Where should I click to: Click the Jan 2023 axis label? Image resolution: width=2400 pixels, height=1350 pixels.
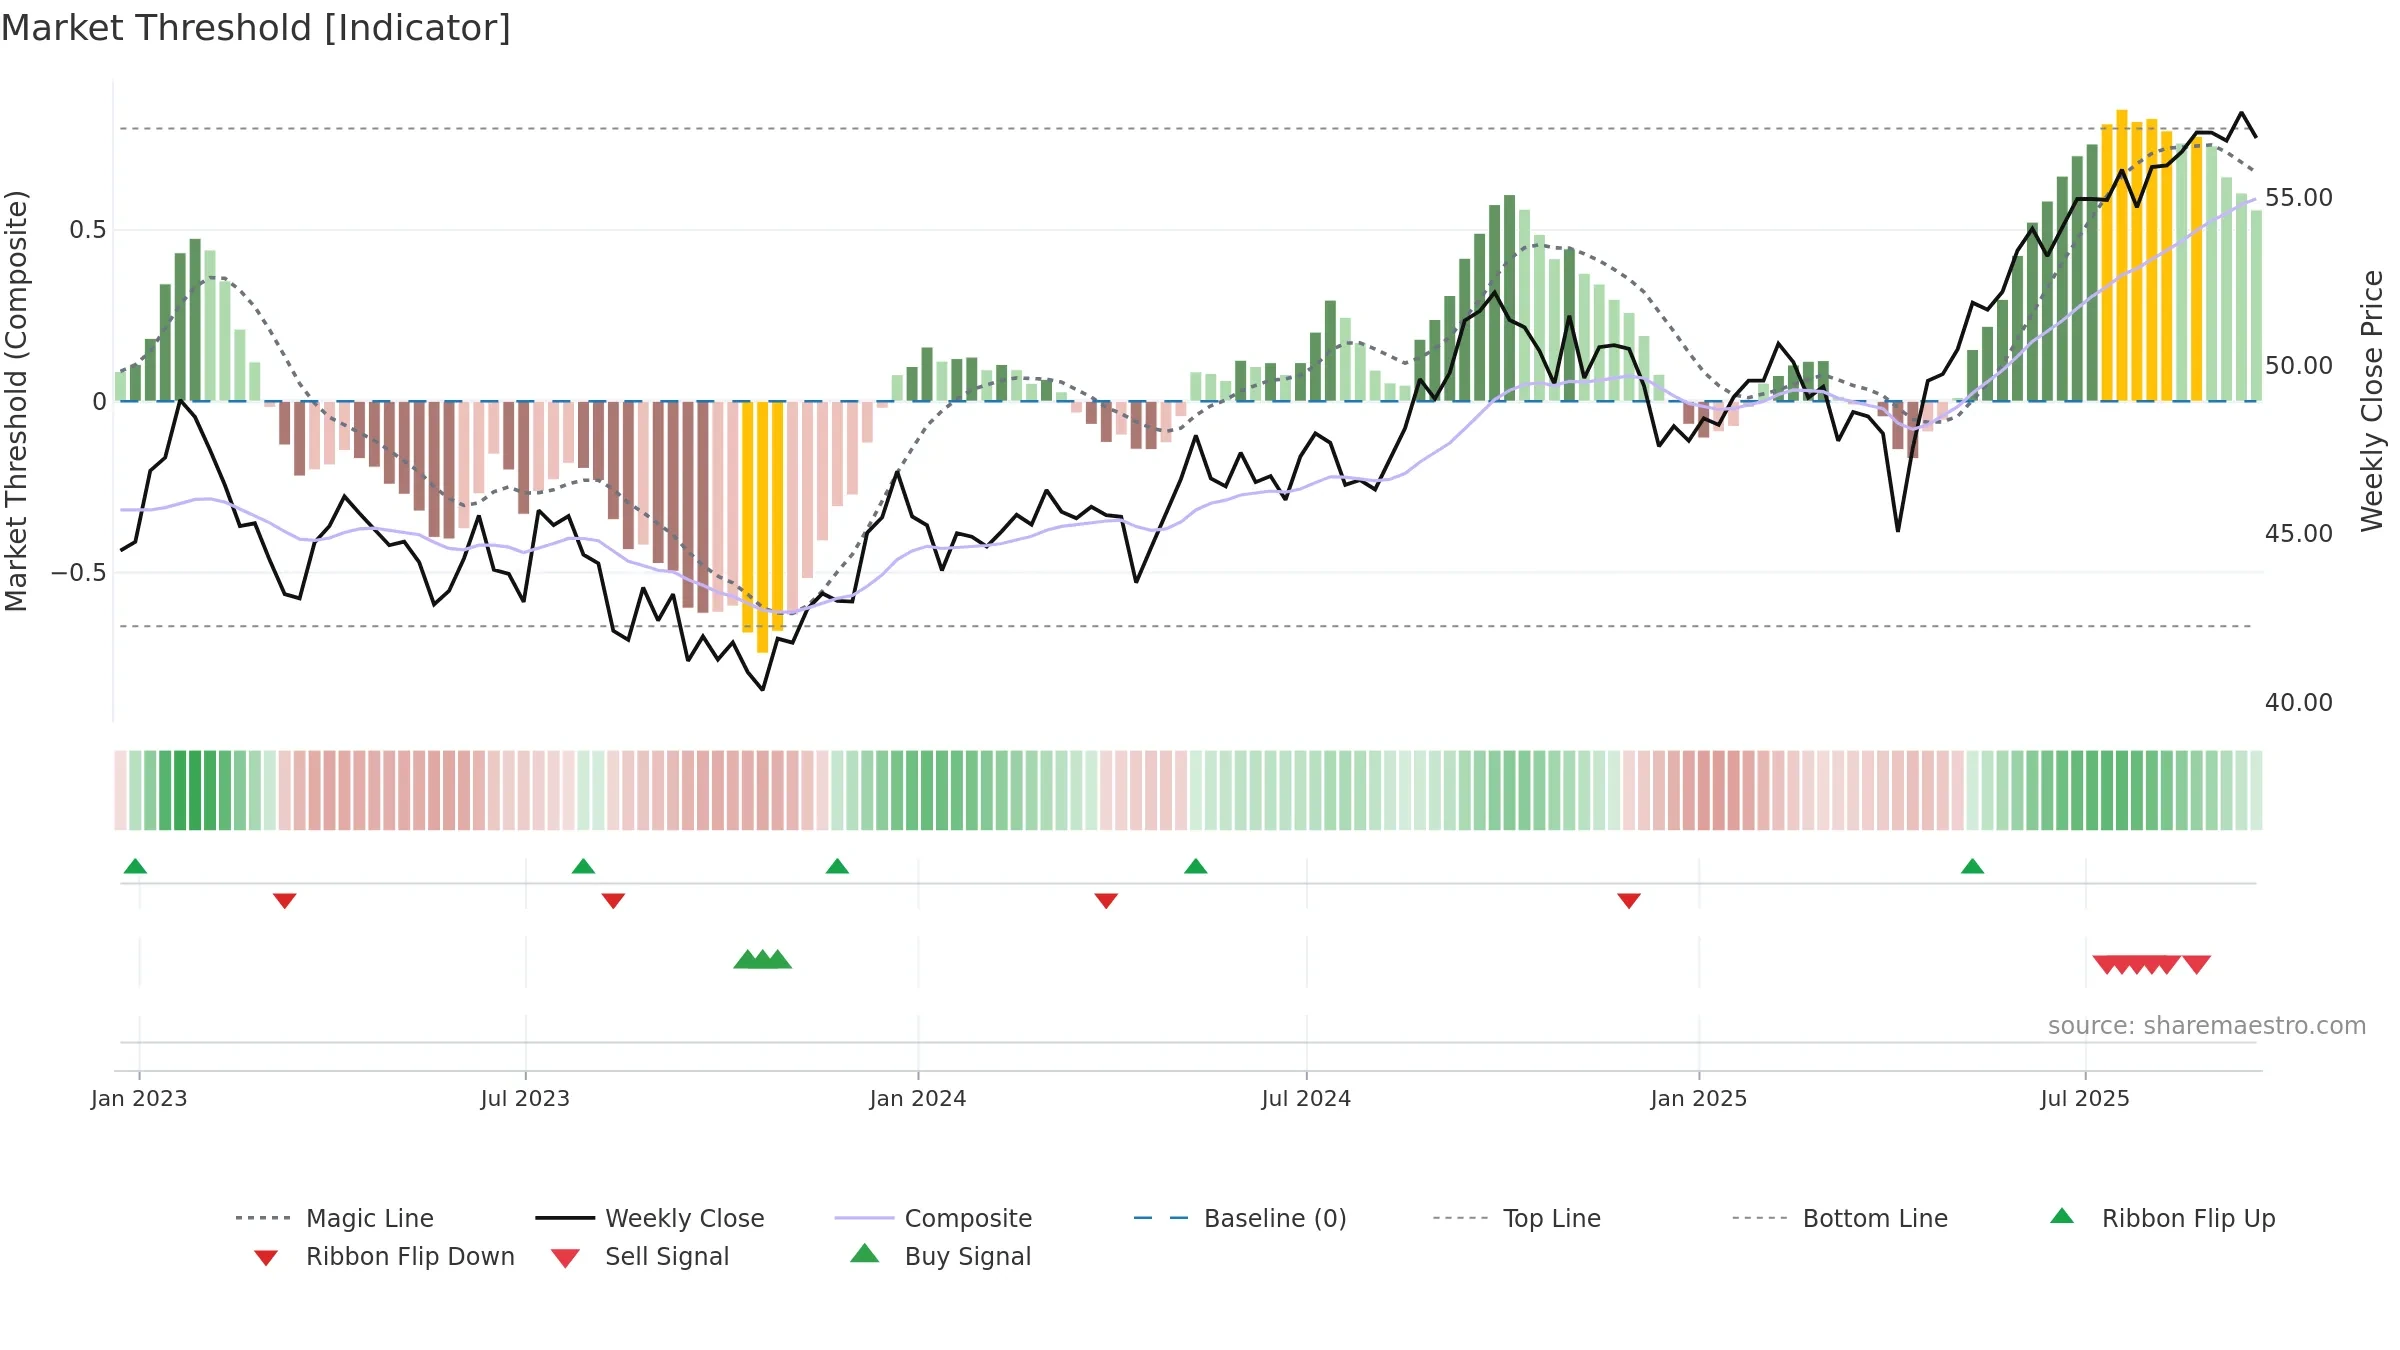(x=139, y=1098)
